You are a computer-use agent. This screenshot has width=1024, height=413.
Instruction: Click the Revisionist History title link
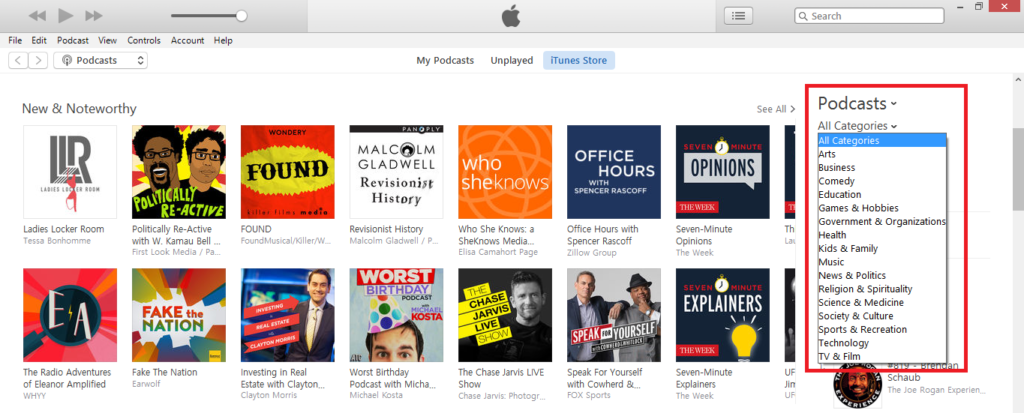pyautogui.click(x=386, y=229)
